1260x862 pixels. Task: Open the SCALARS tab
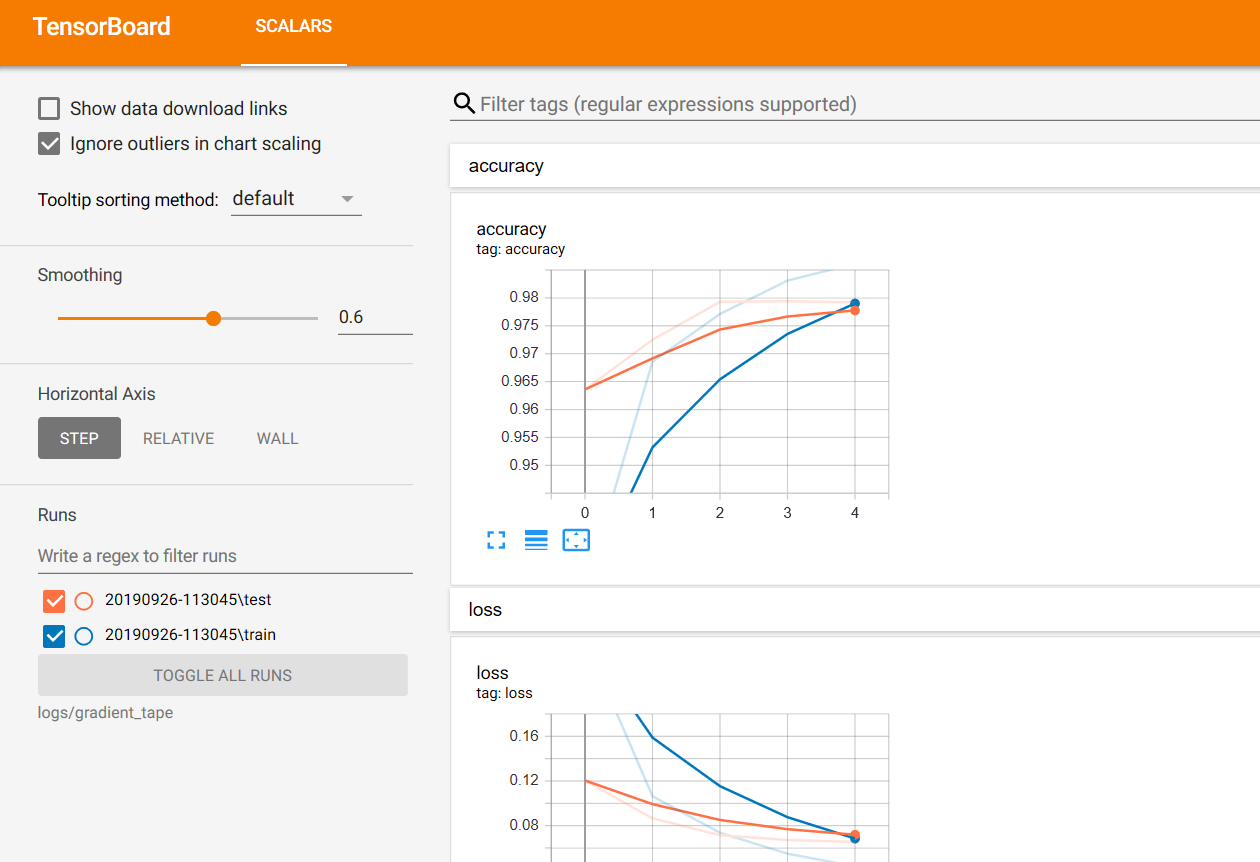click(294, 27)
